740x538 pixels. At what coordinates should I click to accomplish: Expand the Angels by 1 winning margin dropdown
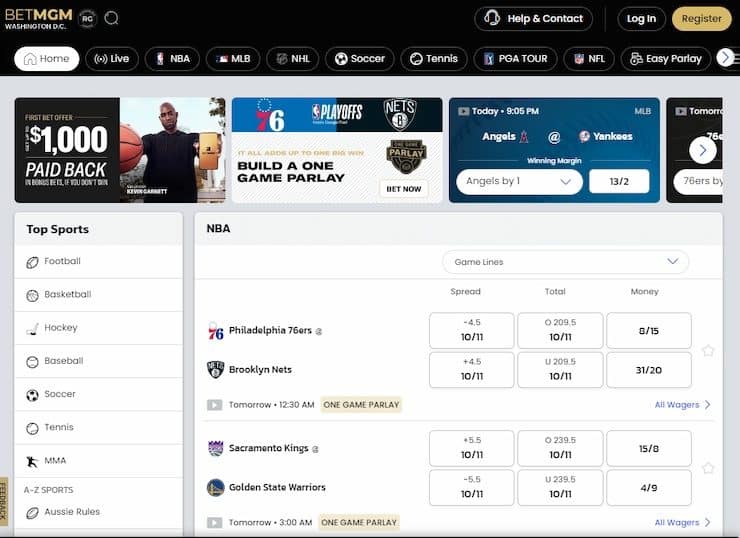tap(519, 181)
